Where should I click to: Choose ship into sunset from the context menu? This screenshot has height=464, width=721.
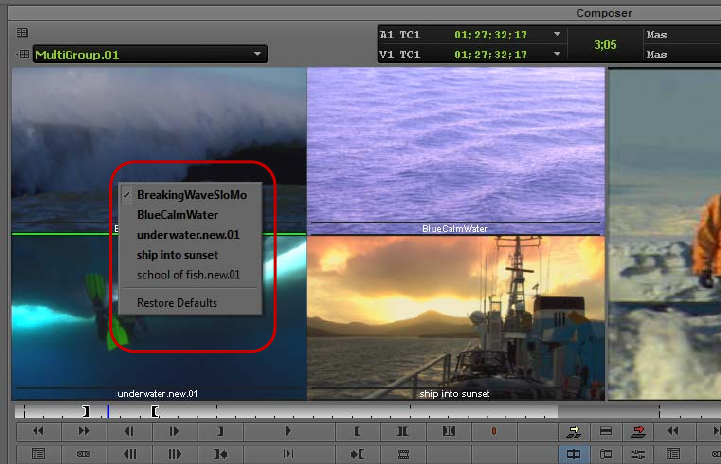point(190,255)
